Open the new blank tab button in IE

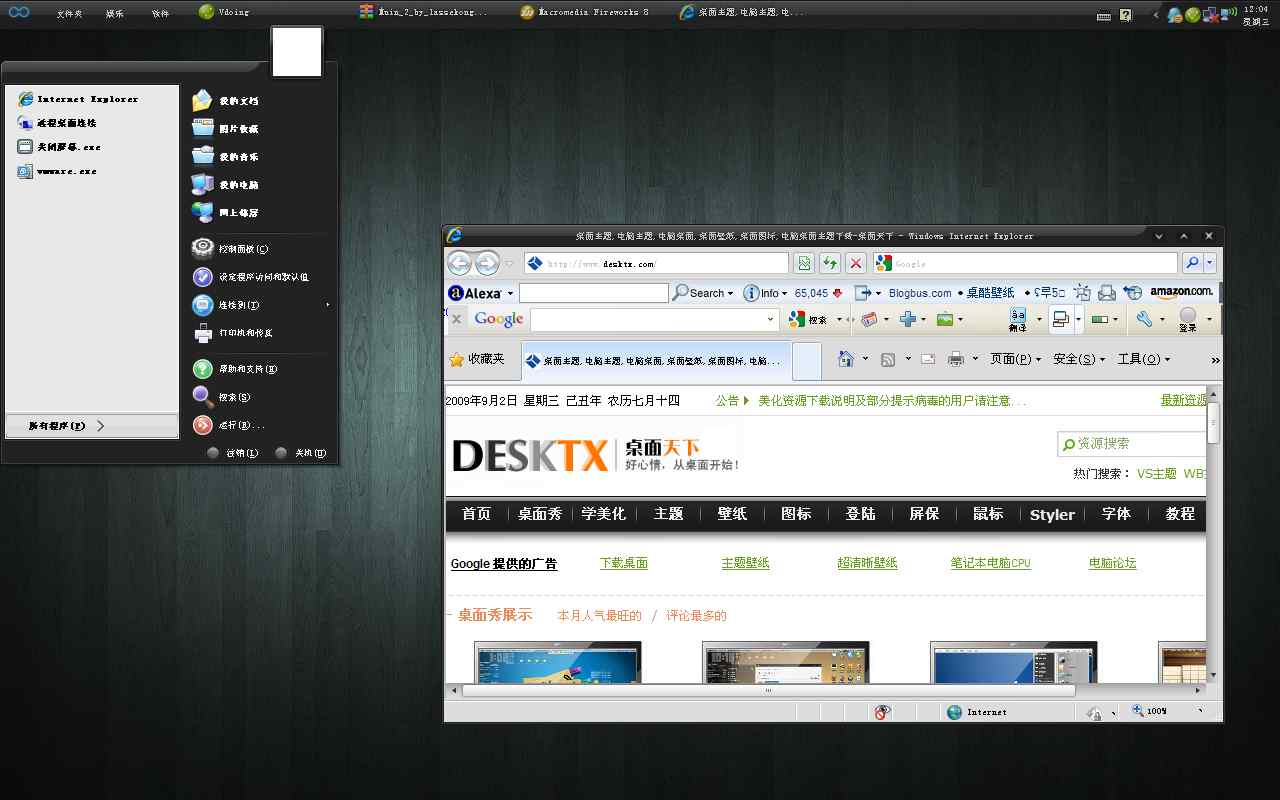[x=806, y=361]
